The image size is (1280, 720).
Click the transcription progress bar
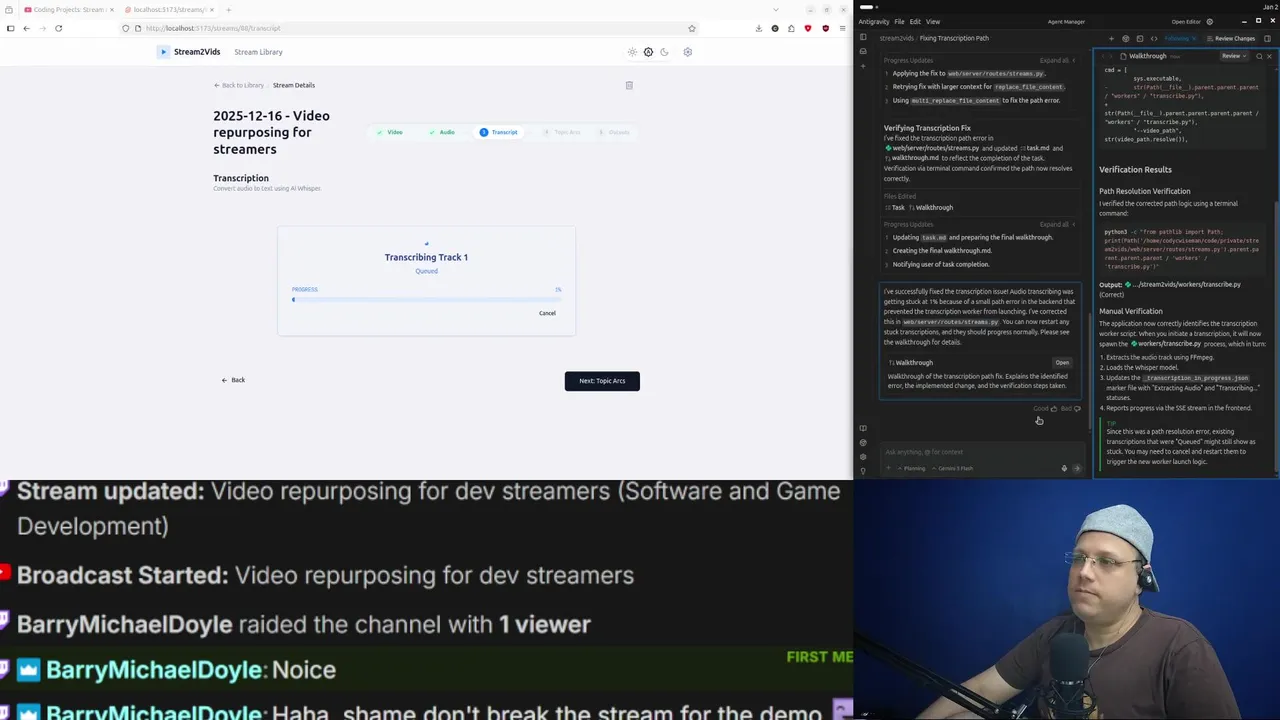[427, 299]
